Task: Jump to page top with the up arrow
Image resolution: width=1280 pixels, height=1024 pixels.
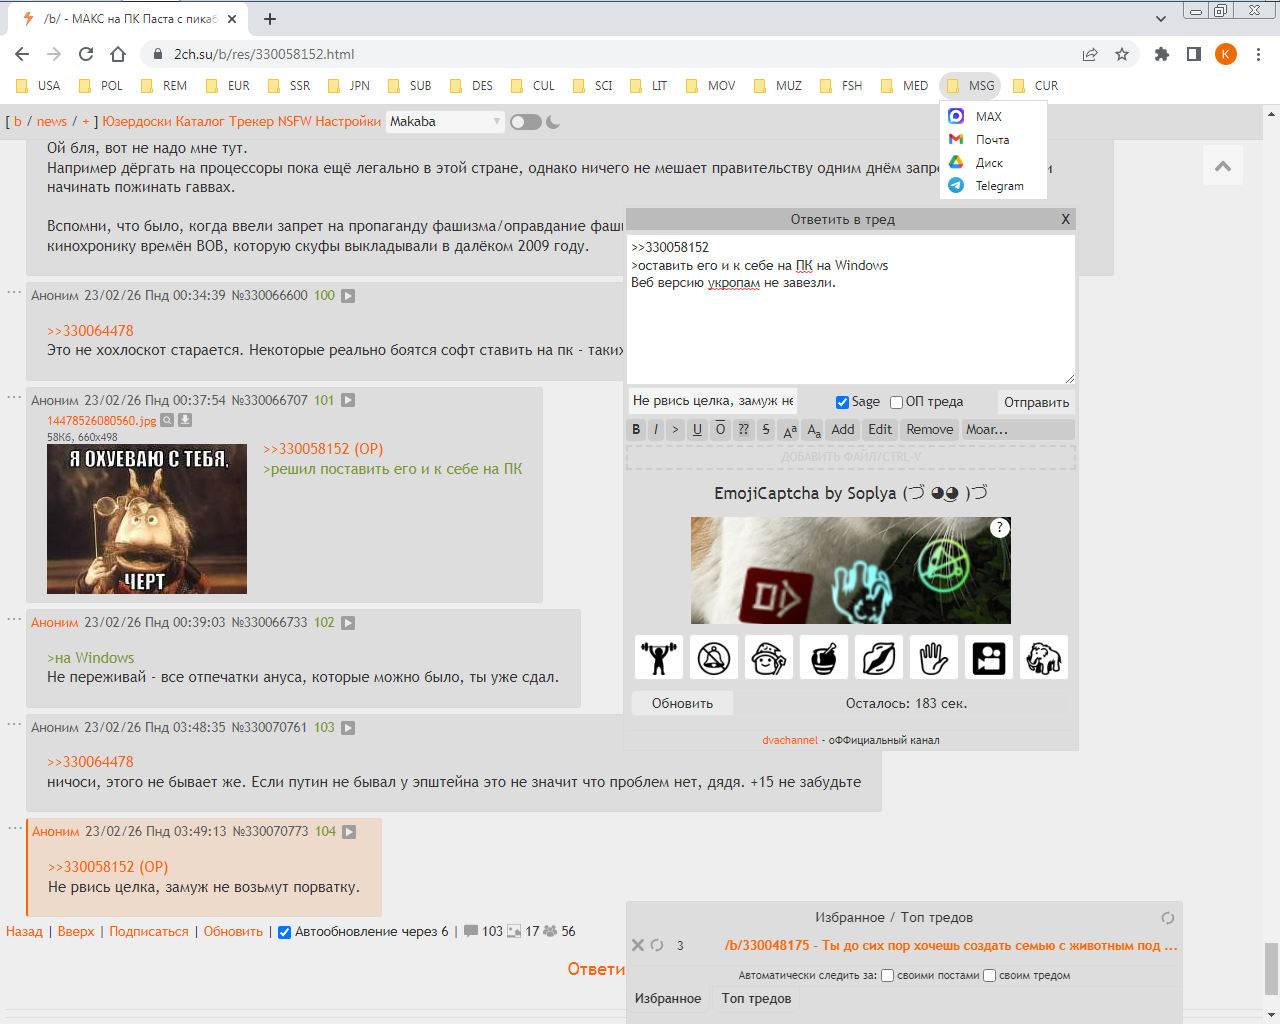Action: pyautogui.click(x=1223, y=166)
